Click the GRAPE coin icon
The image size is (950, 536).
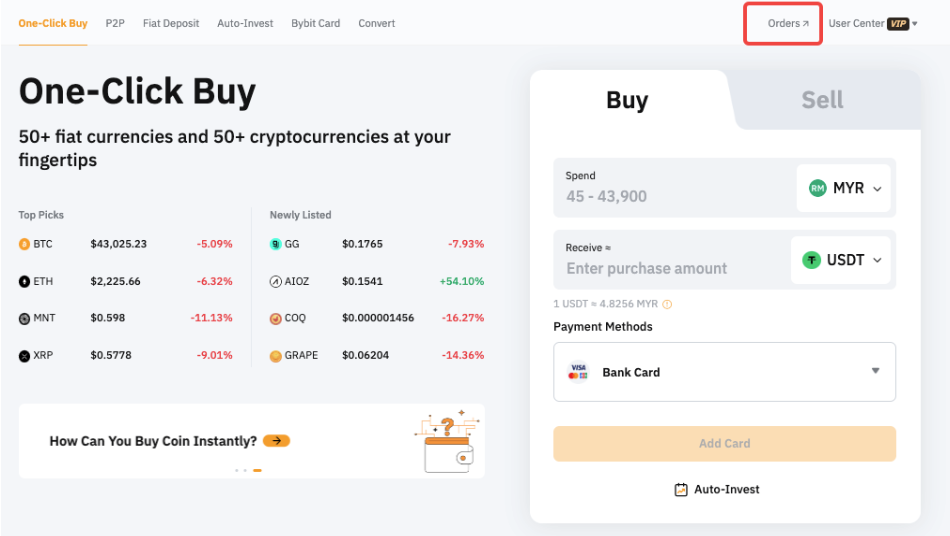[x=276, y=356]
